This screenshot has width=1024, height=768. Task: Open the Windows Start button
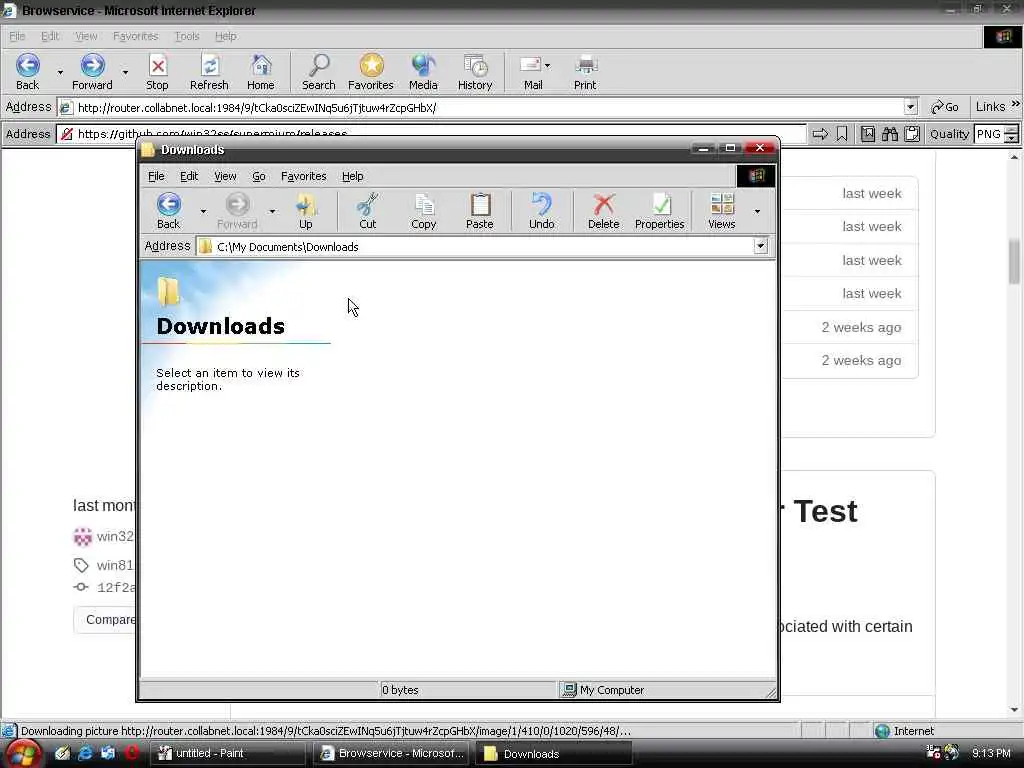pos(24,754)
